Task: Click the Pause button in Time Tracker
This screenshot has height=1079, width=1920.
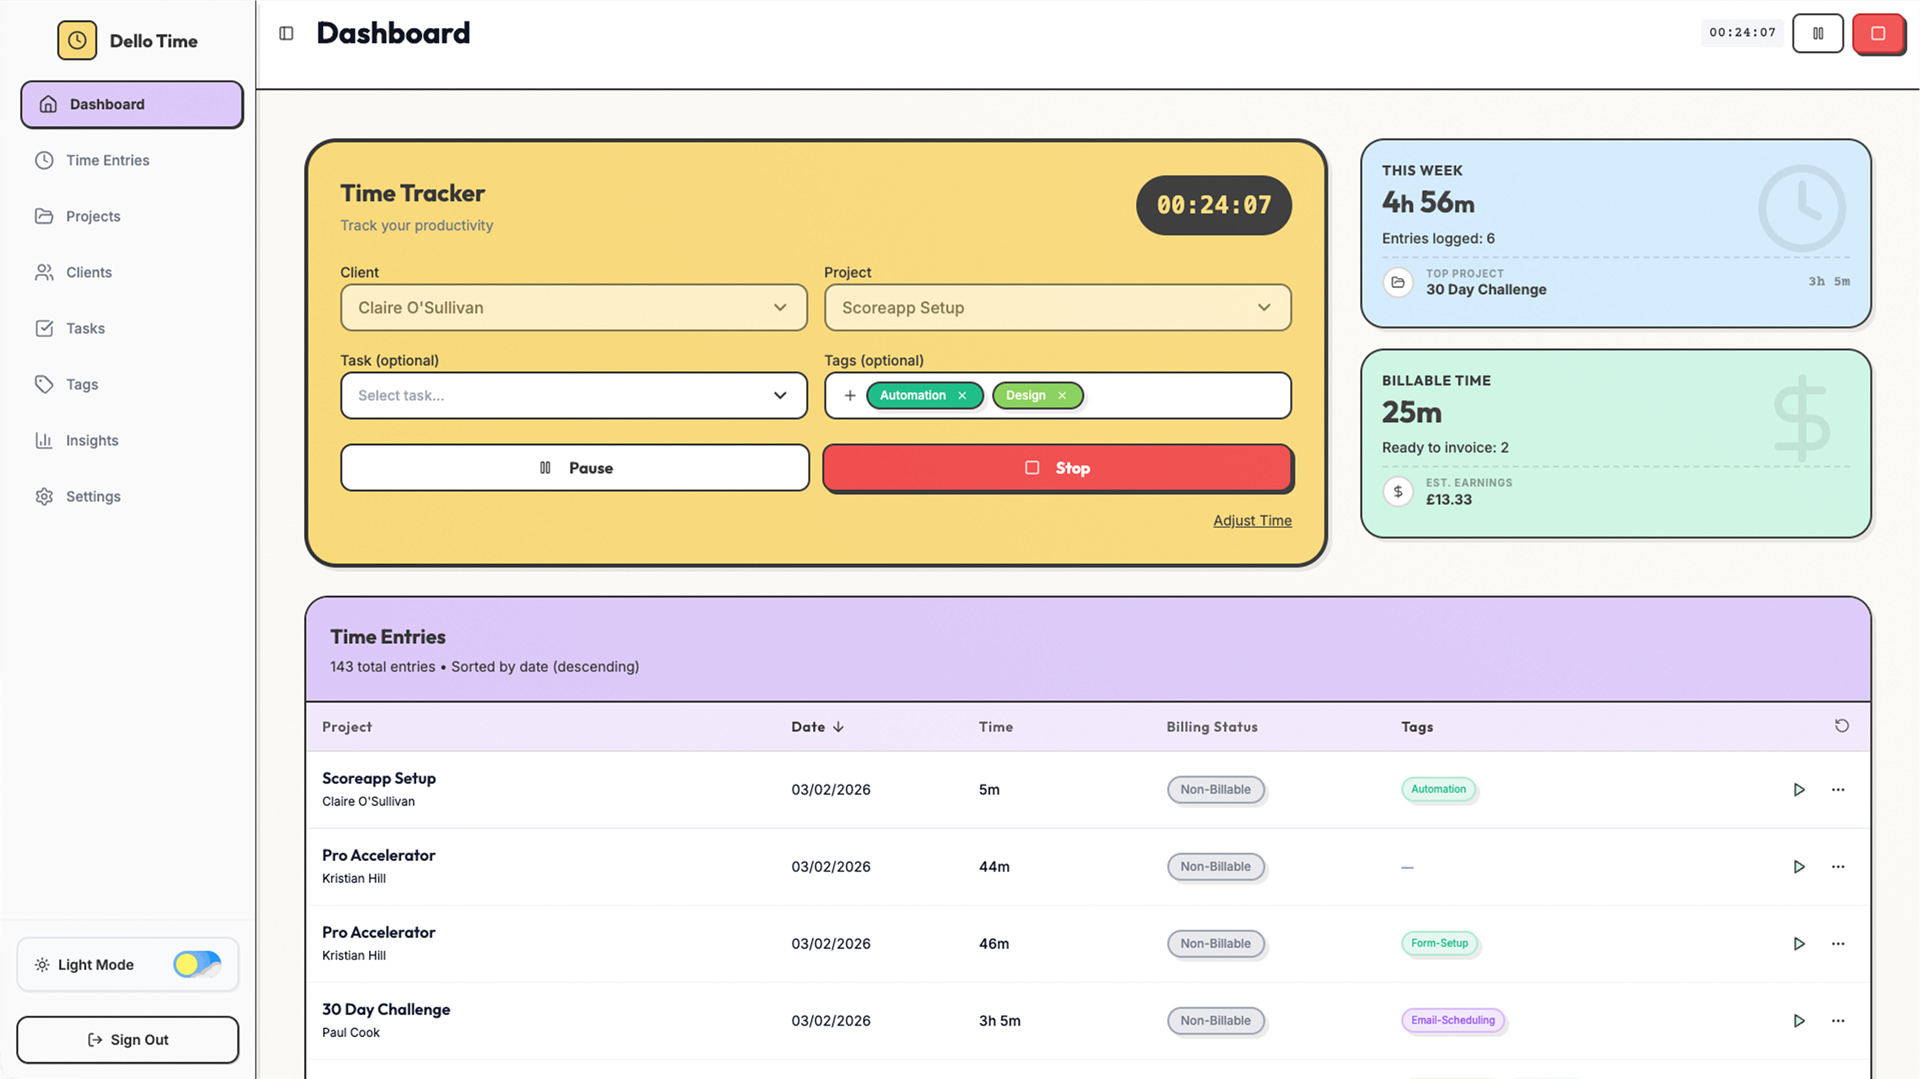Action: [x=574, y=468]
